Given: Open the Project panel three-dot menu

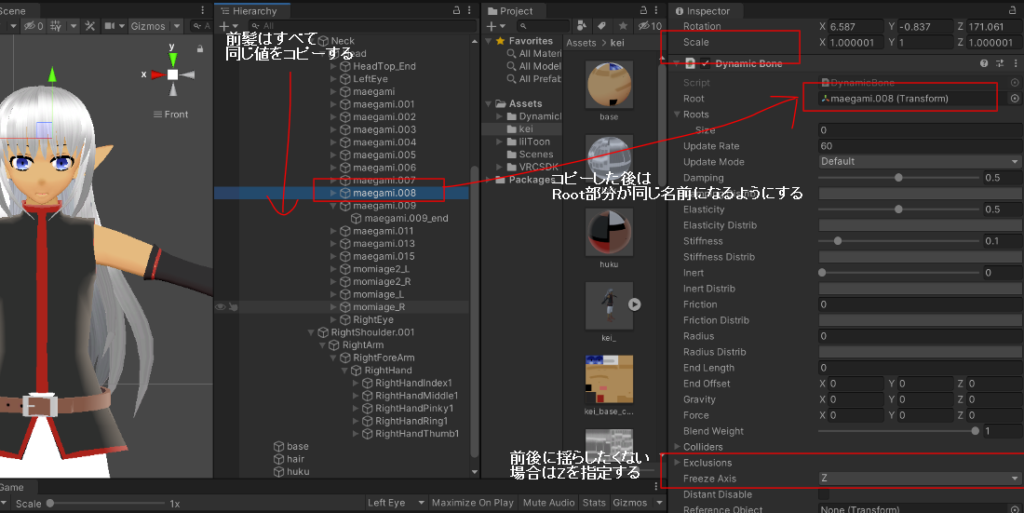Looking at the screenshot, I should point(656,10).
